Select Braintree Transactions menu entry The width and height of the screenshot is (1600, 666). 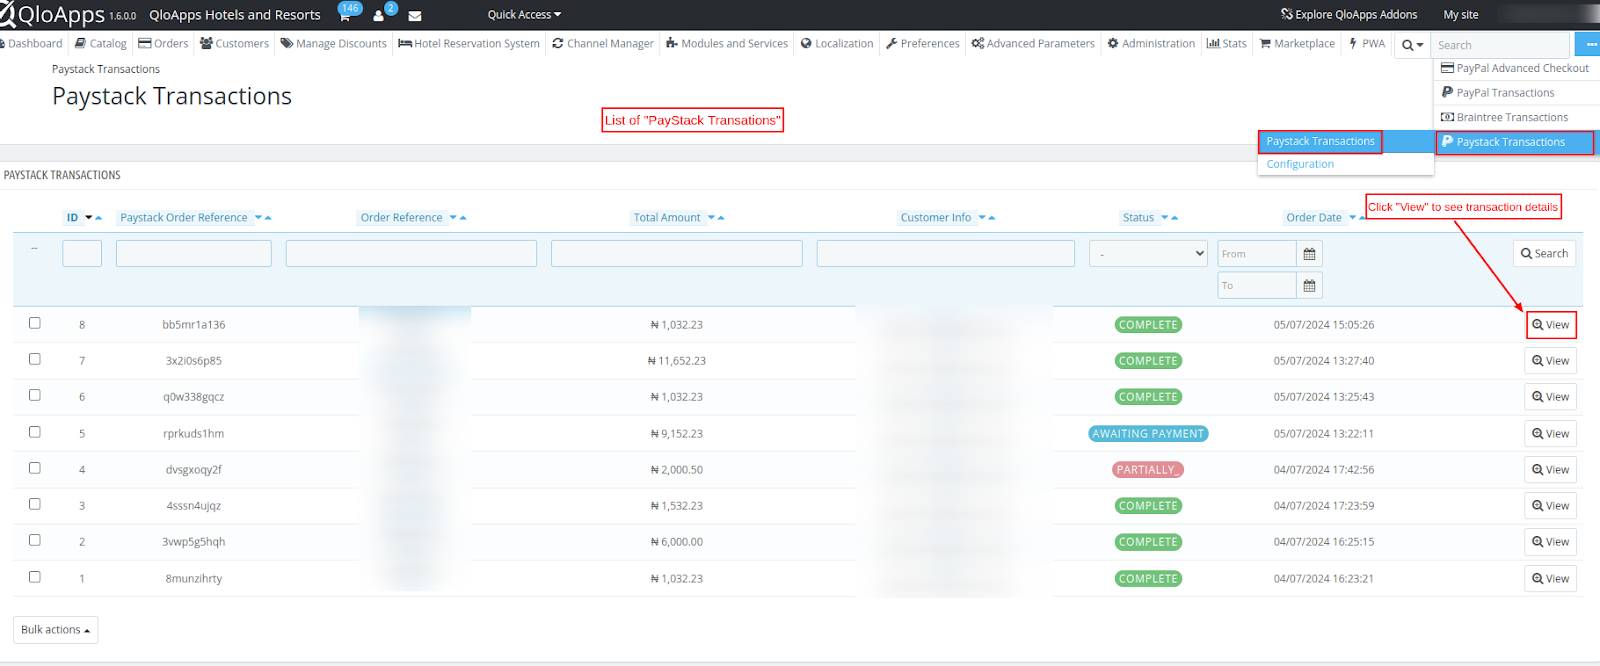pos(1516,117)
